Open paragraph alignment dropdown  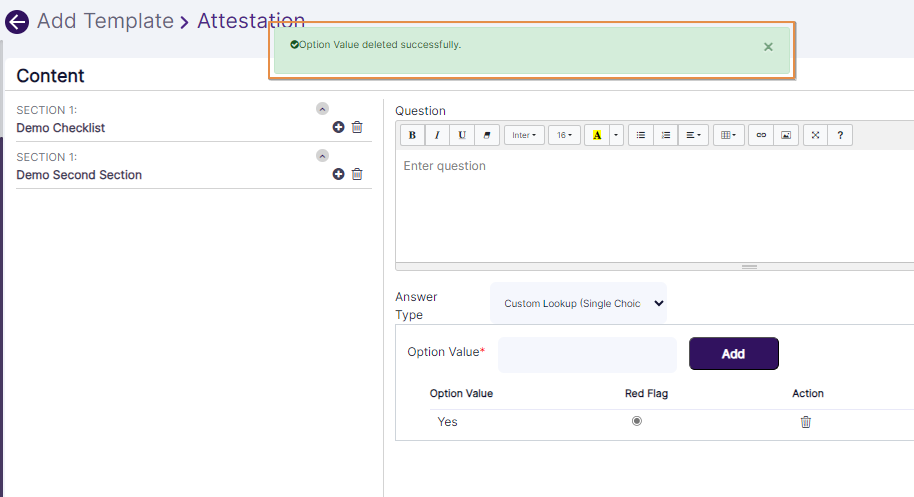(693, 135)
